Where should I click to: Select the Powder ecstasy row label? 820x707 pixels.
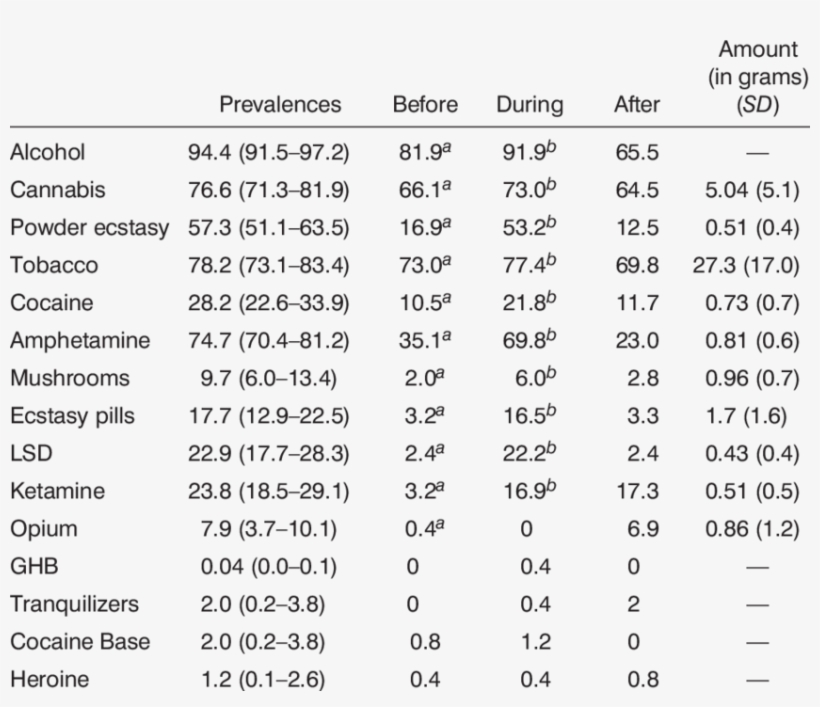90,228
